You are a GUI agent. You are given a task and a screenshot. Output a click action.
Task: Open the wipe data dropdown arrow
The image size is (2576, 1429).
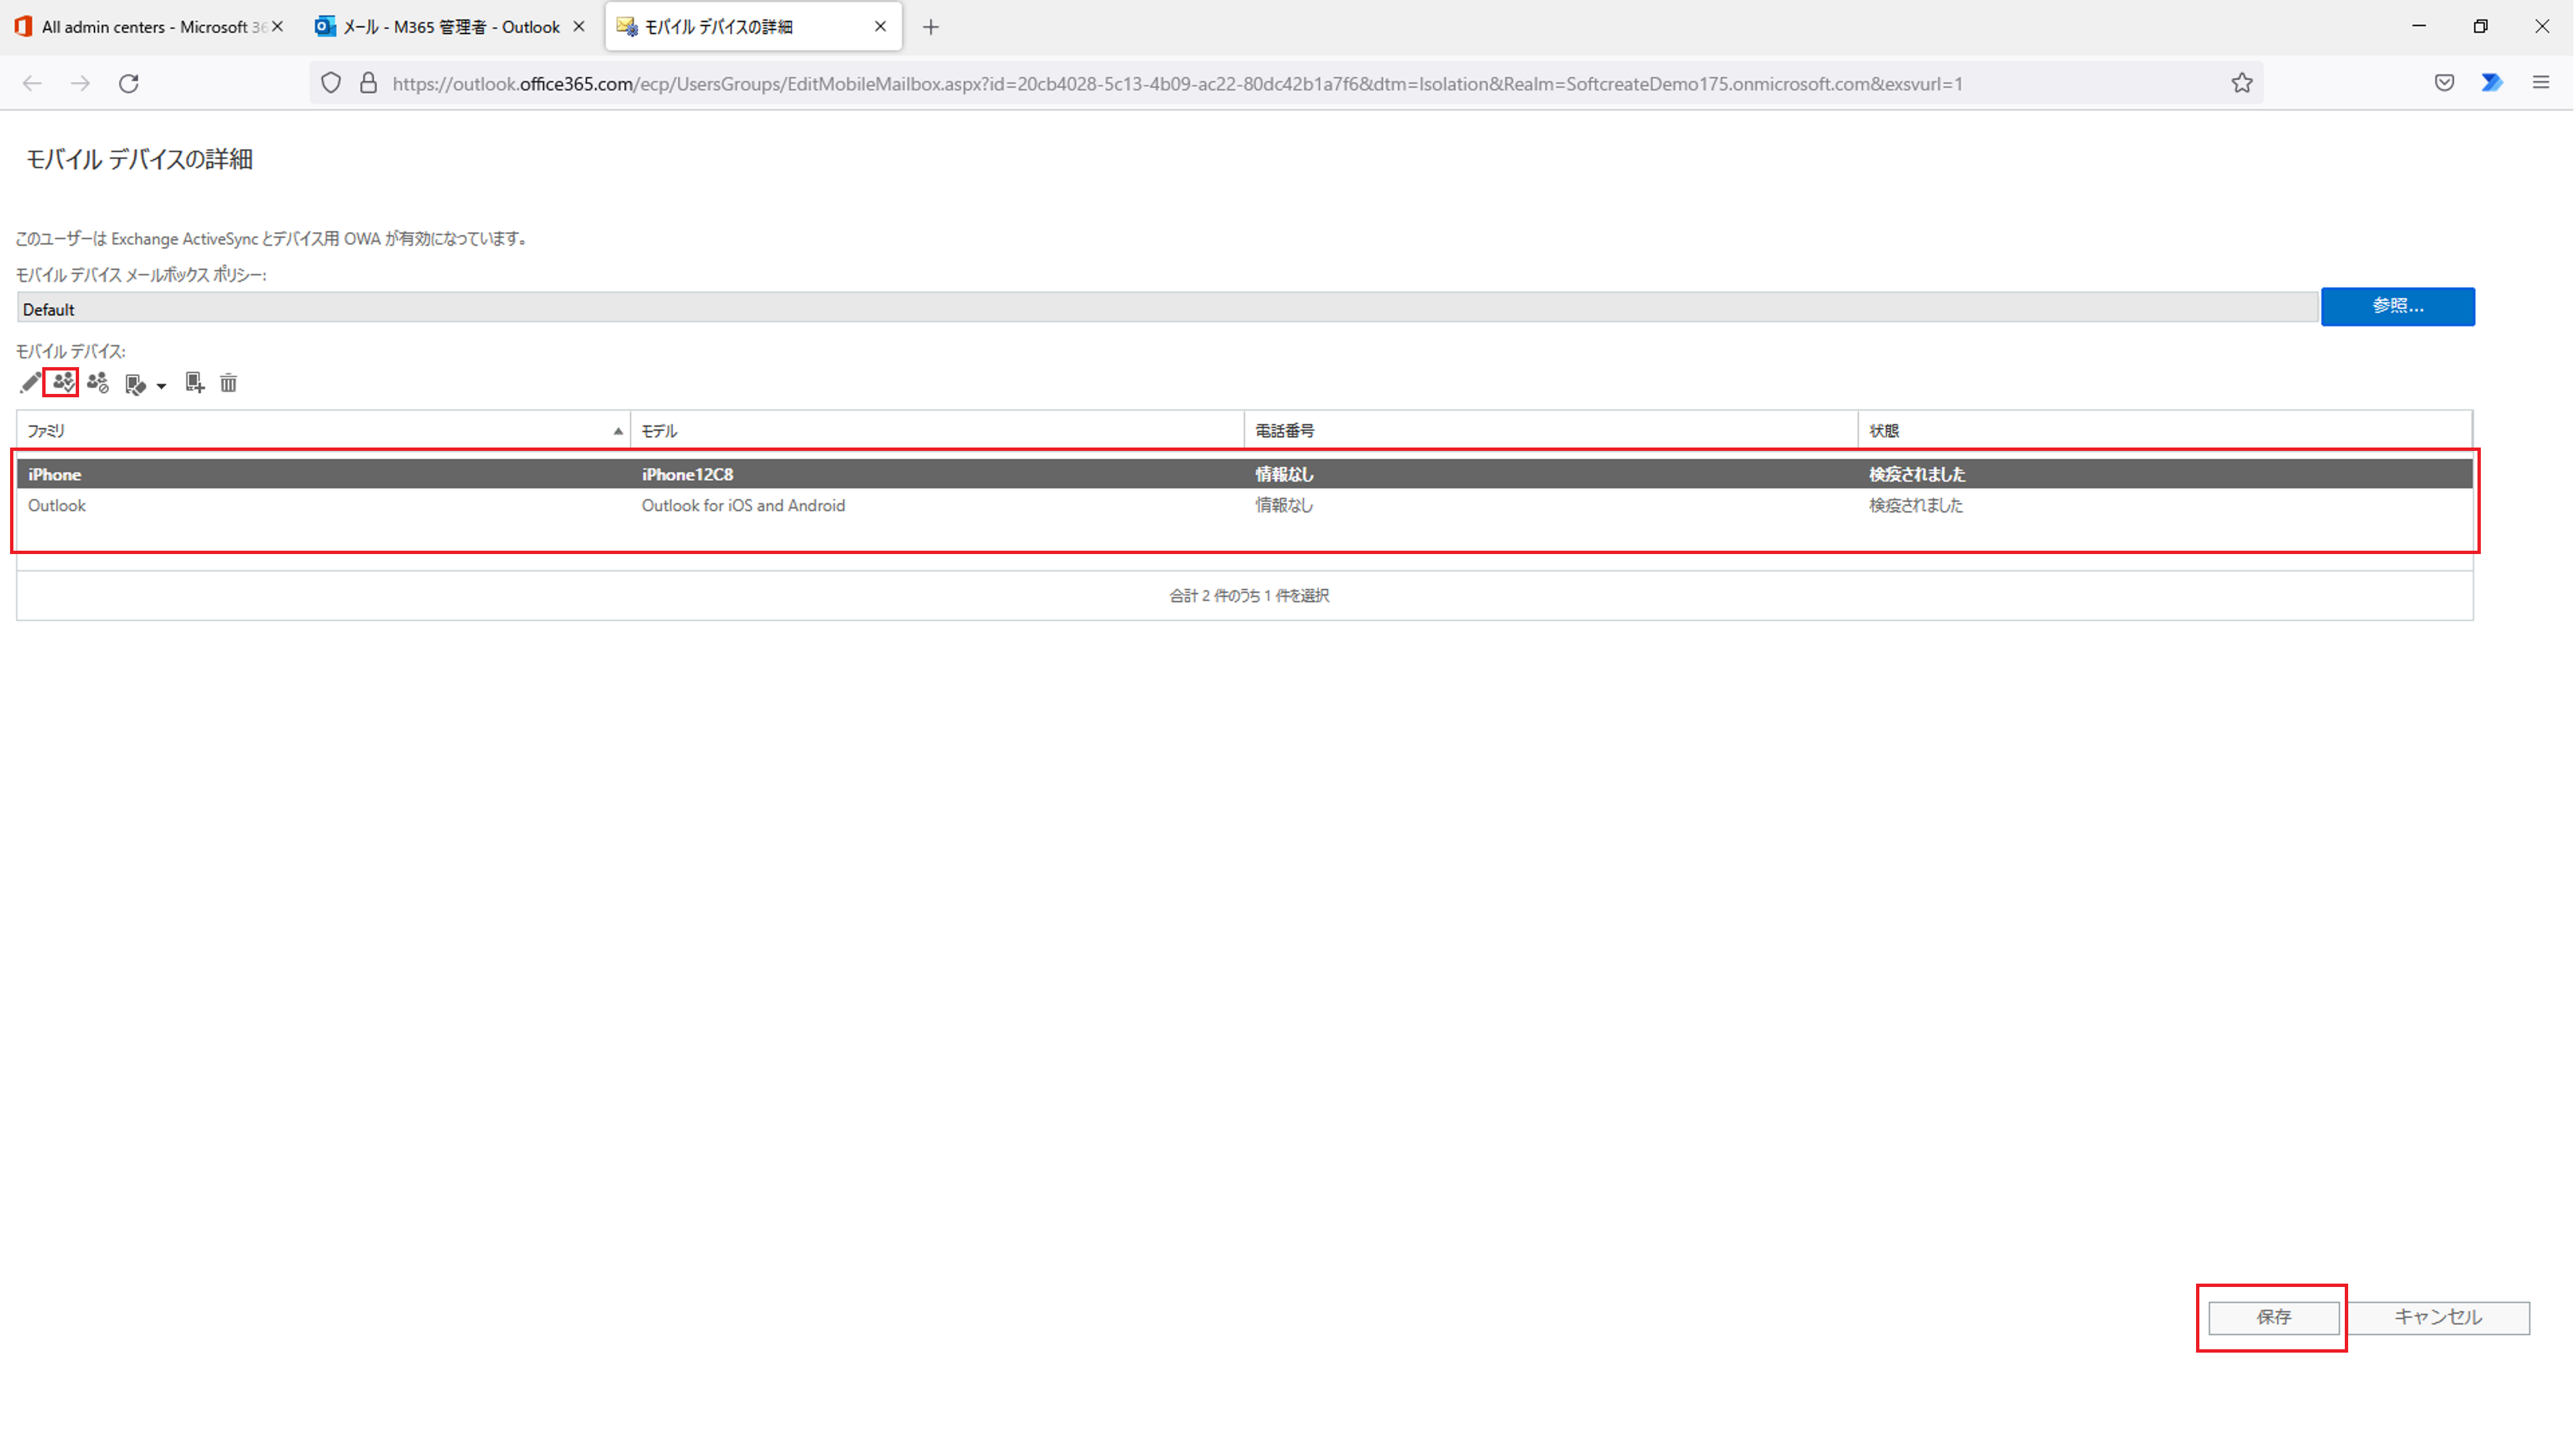point(161,386)
